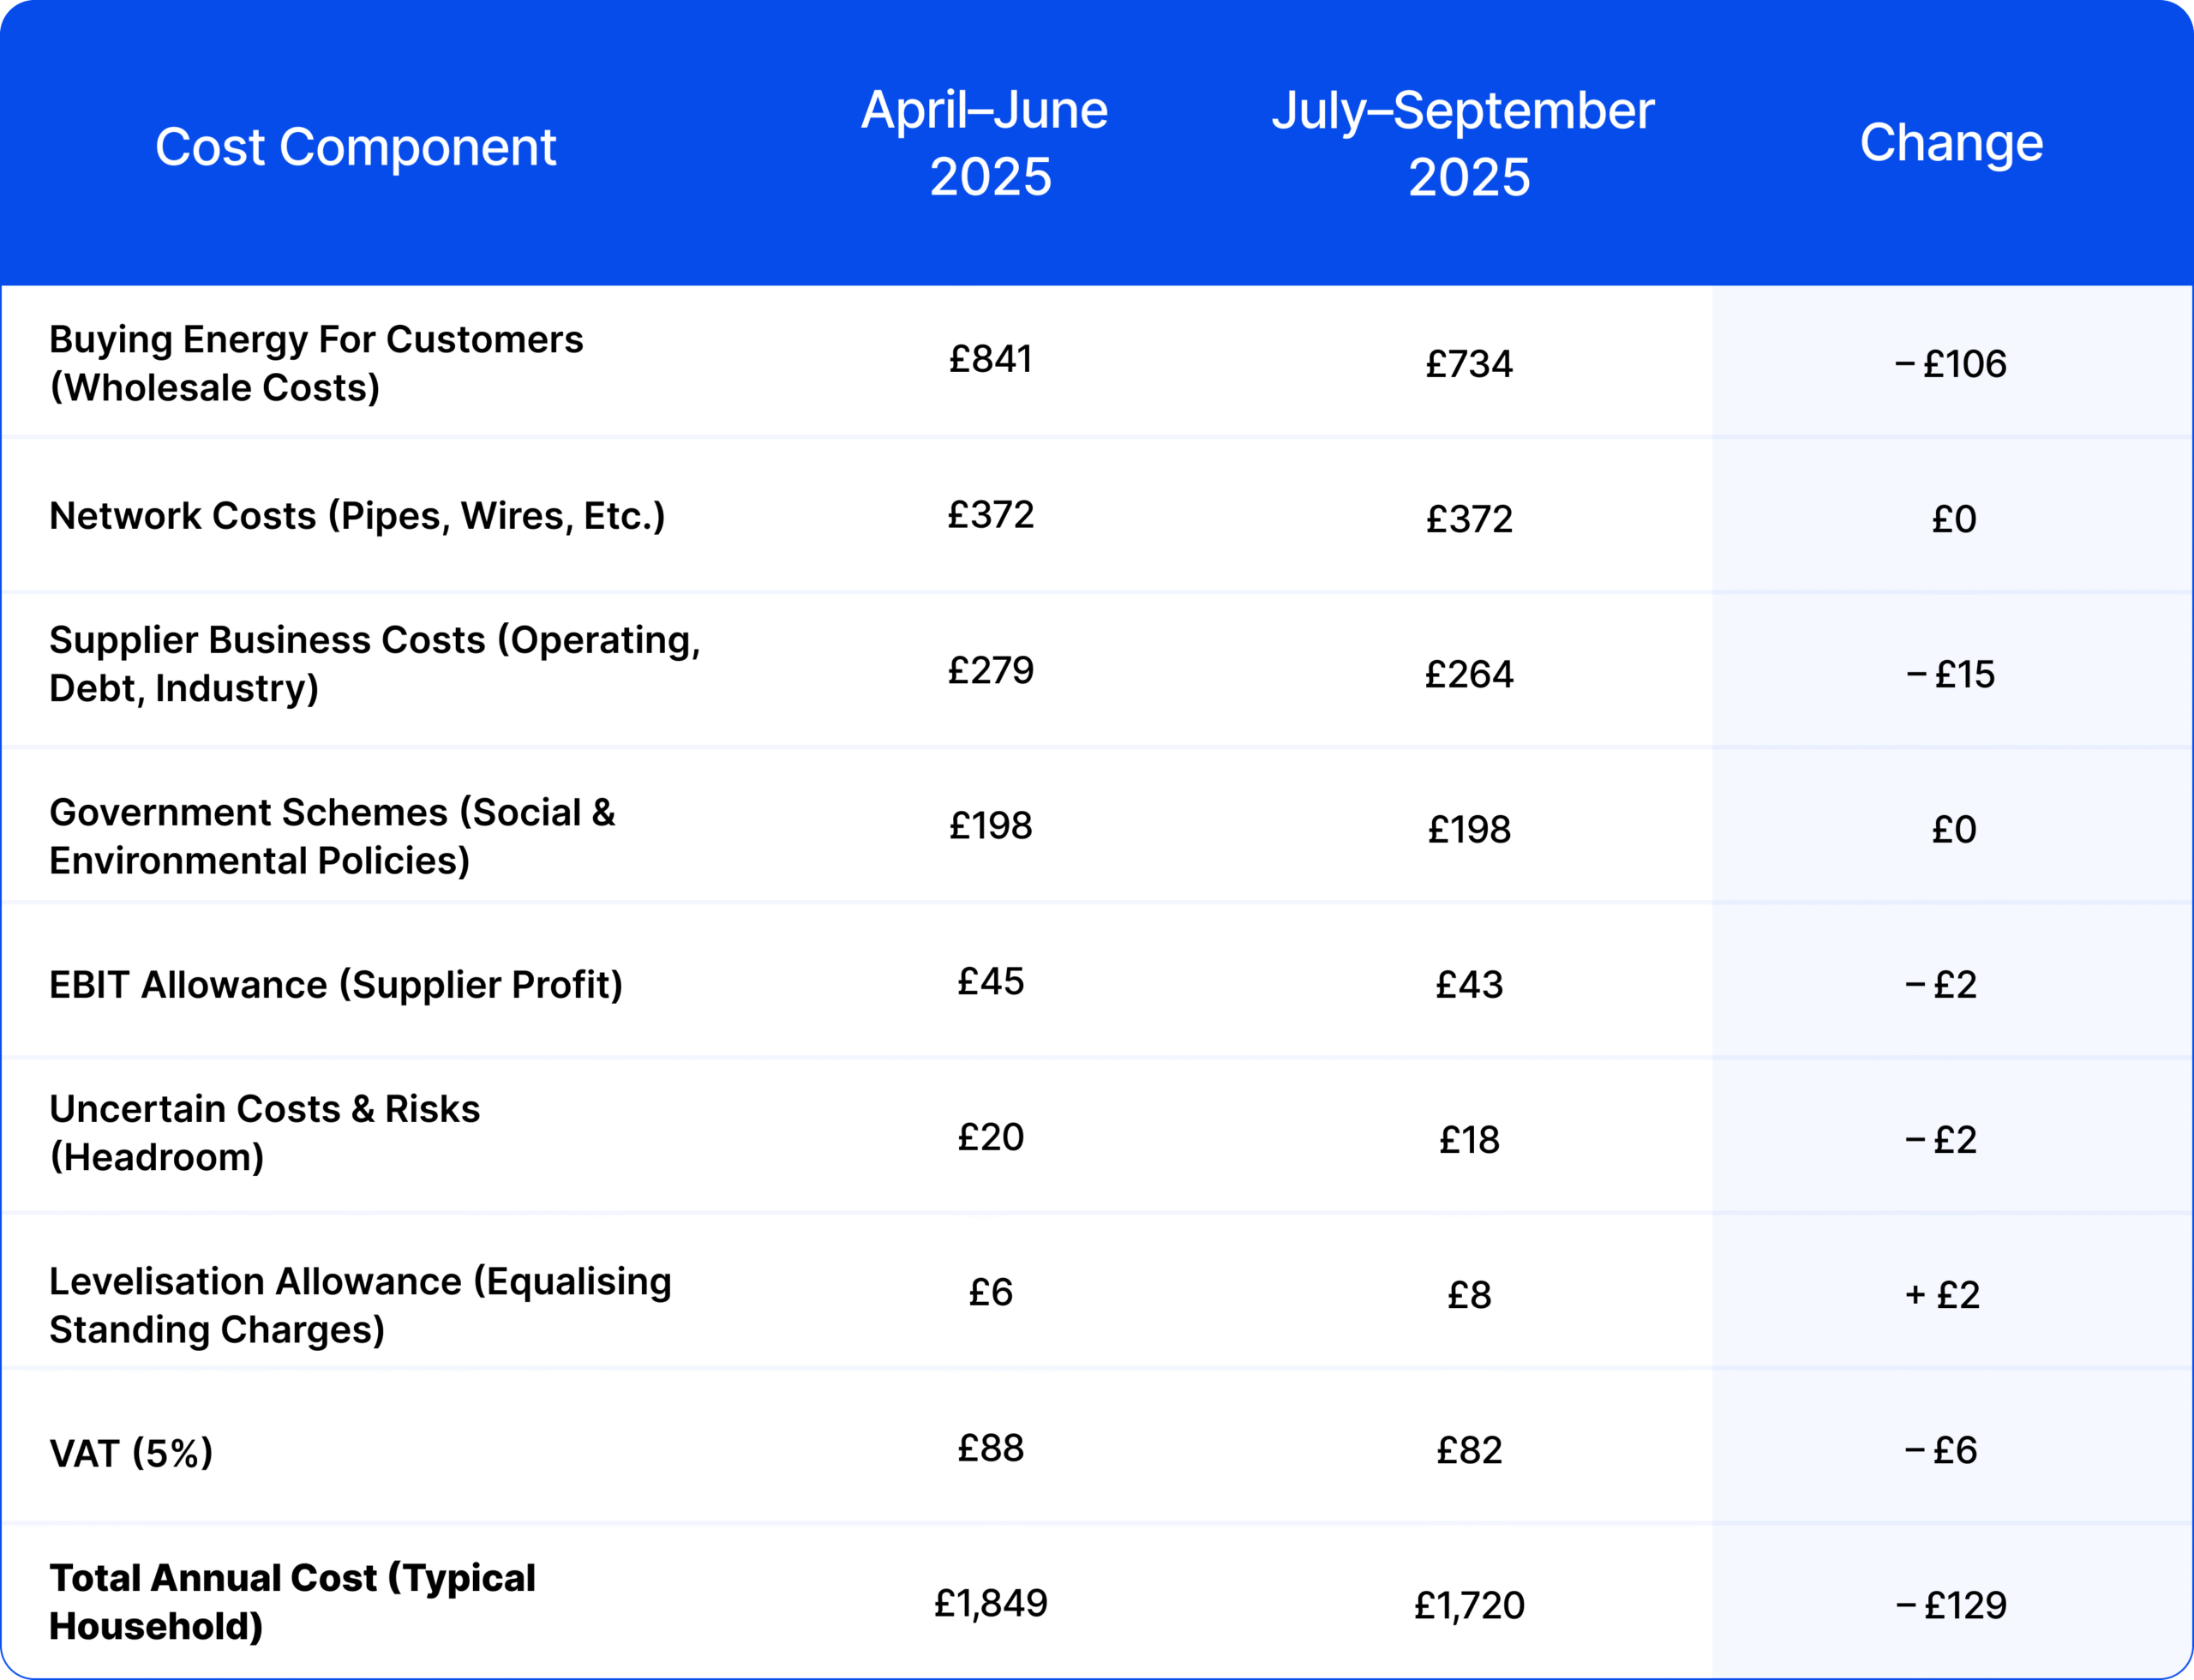The image size is (2194, 1680).
Task: Click the £1,720 total cost value
Action: [x=1469, y=1605]
